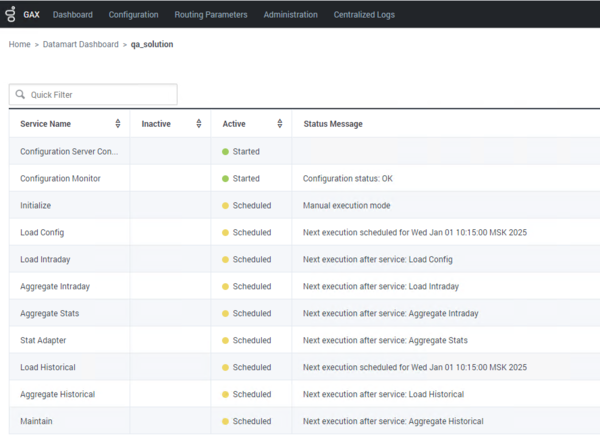Screen dimensions: 600x441
Task: Open the Configuration menu
Action: click(134, 15)
